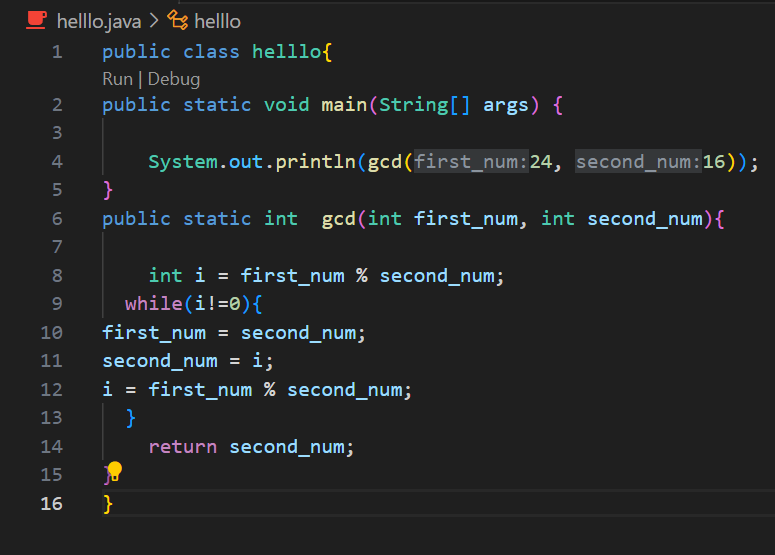Image resolution: width=775 pixels, height=555 pixels.
Task: Click the Run CodeLens above main
Action: pyautogui.click(x=117, y=79)
